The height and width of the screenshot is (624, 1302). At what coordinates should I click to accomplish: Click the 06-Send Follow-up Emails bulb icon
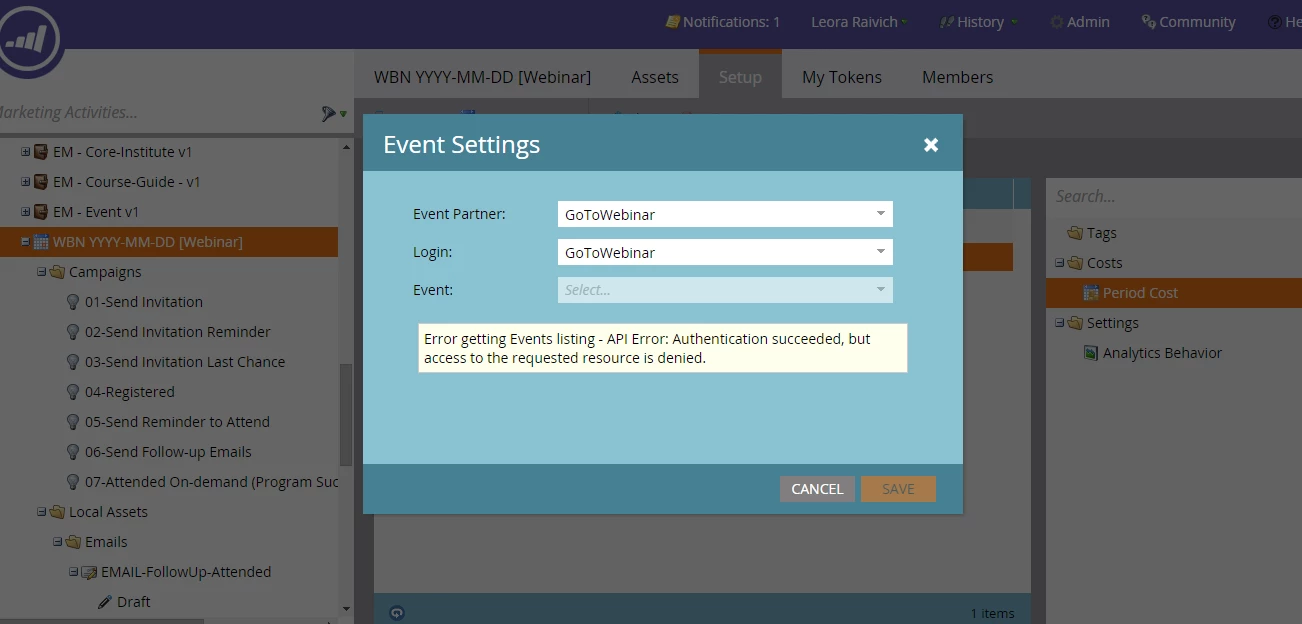(x=73, y=452)
